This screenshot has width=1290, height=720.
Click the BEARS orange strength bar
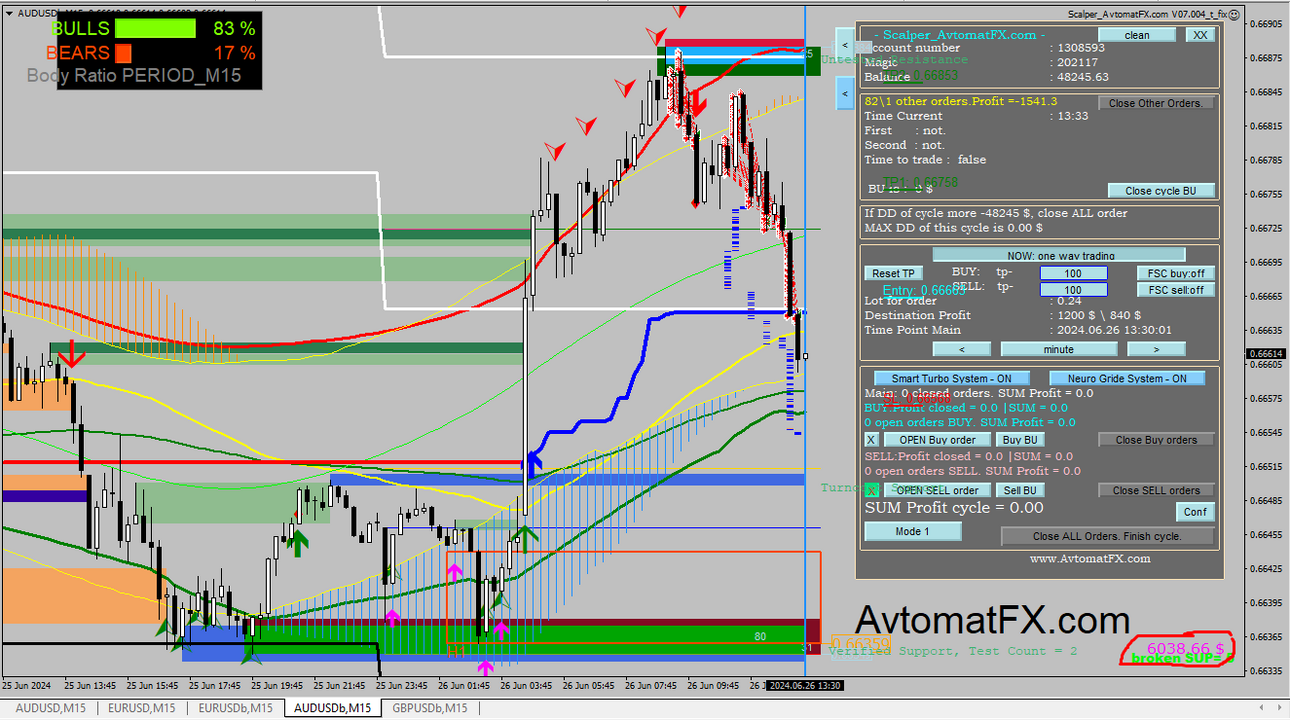pos(124,52)
